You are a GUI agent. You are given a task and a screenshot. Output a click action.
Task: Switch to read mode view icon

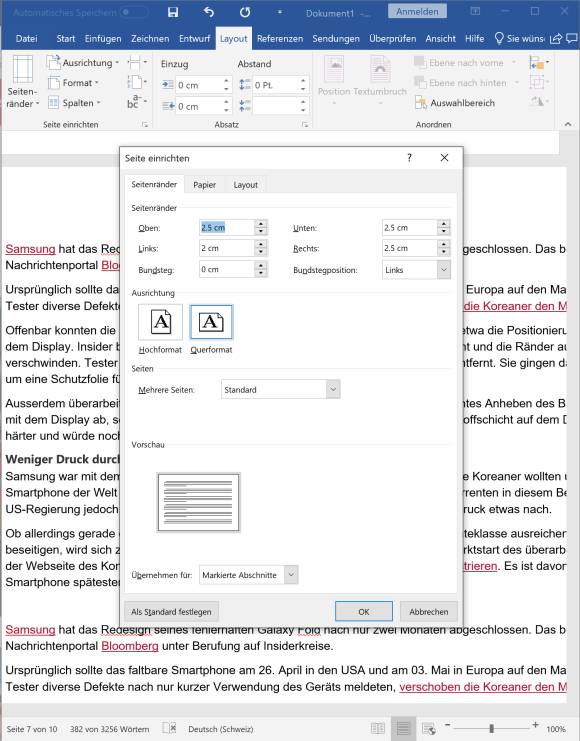(378, 728)
